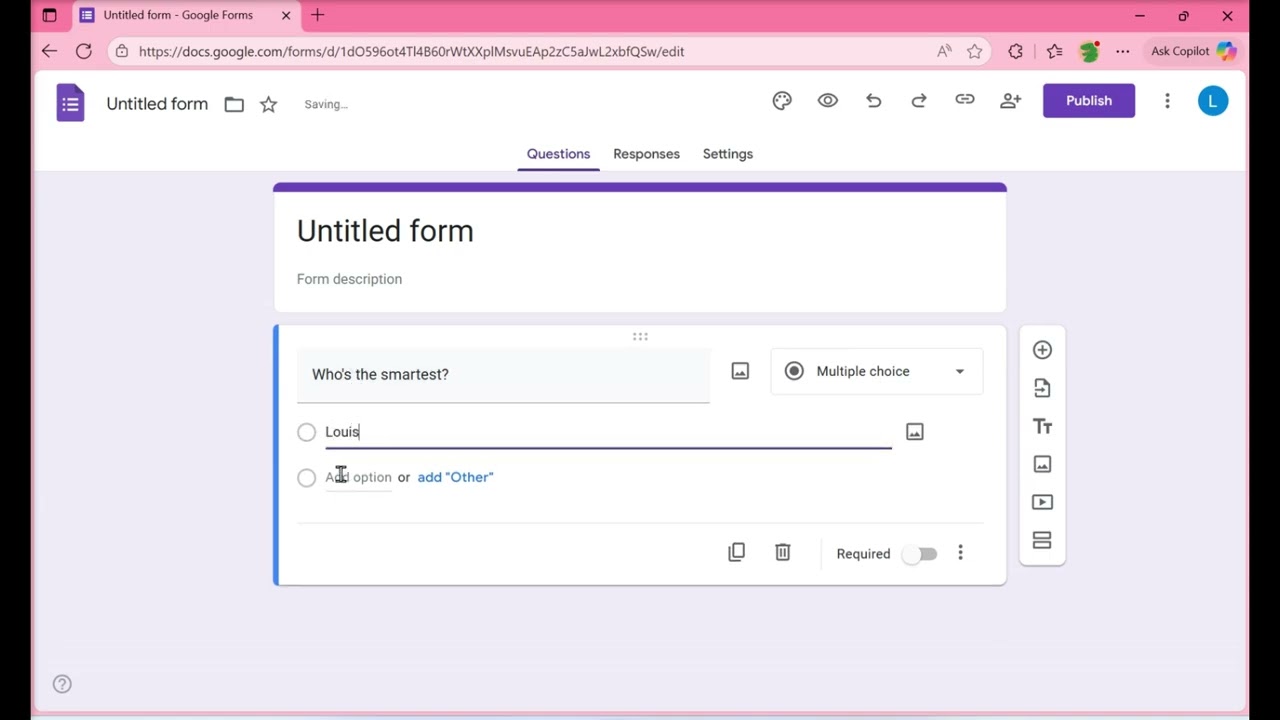Open the three-dot menu beside Publish
The height and width of the screenshot is (720, 1280).
pos(1167,101)
